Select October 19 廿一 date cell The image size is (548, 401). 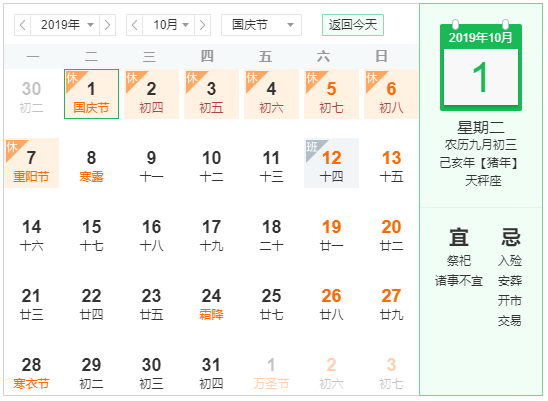pyautogui.click(x=331, y=232)
